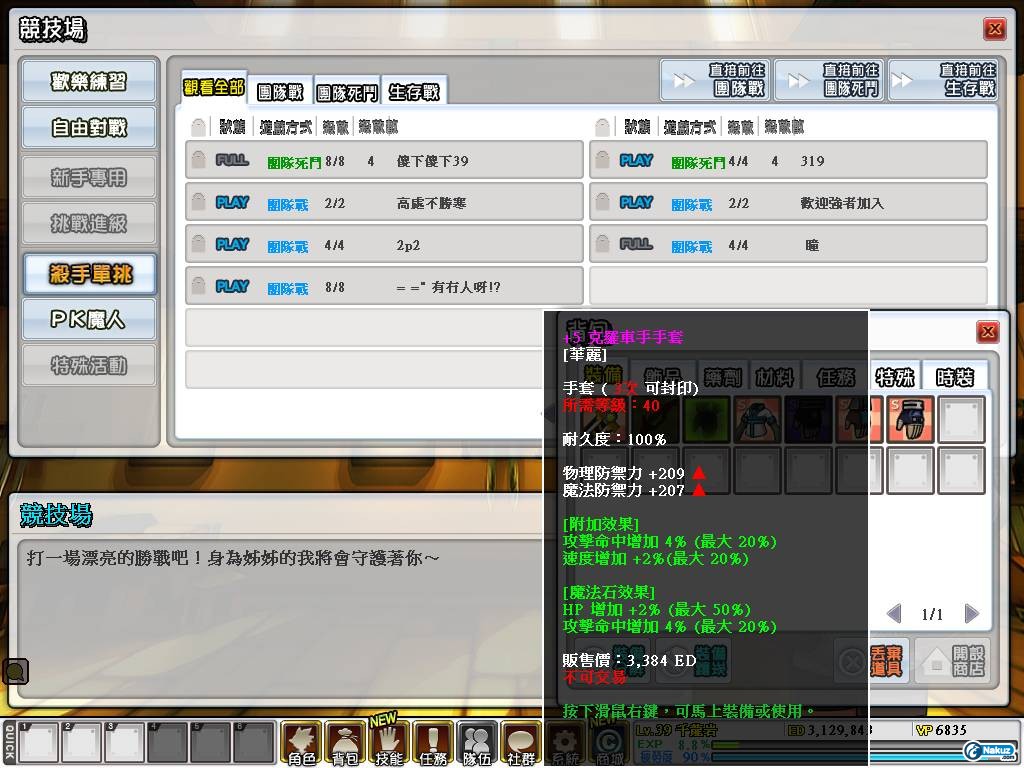The image size is (1024, 768).
Task: Click the Nakuz logo at bottom-right
Action: (991, 752)
